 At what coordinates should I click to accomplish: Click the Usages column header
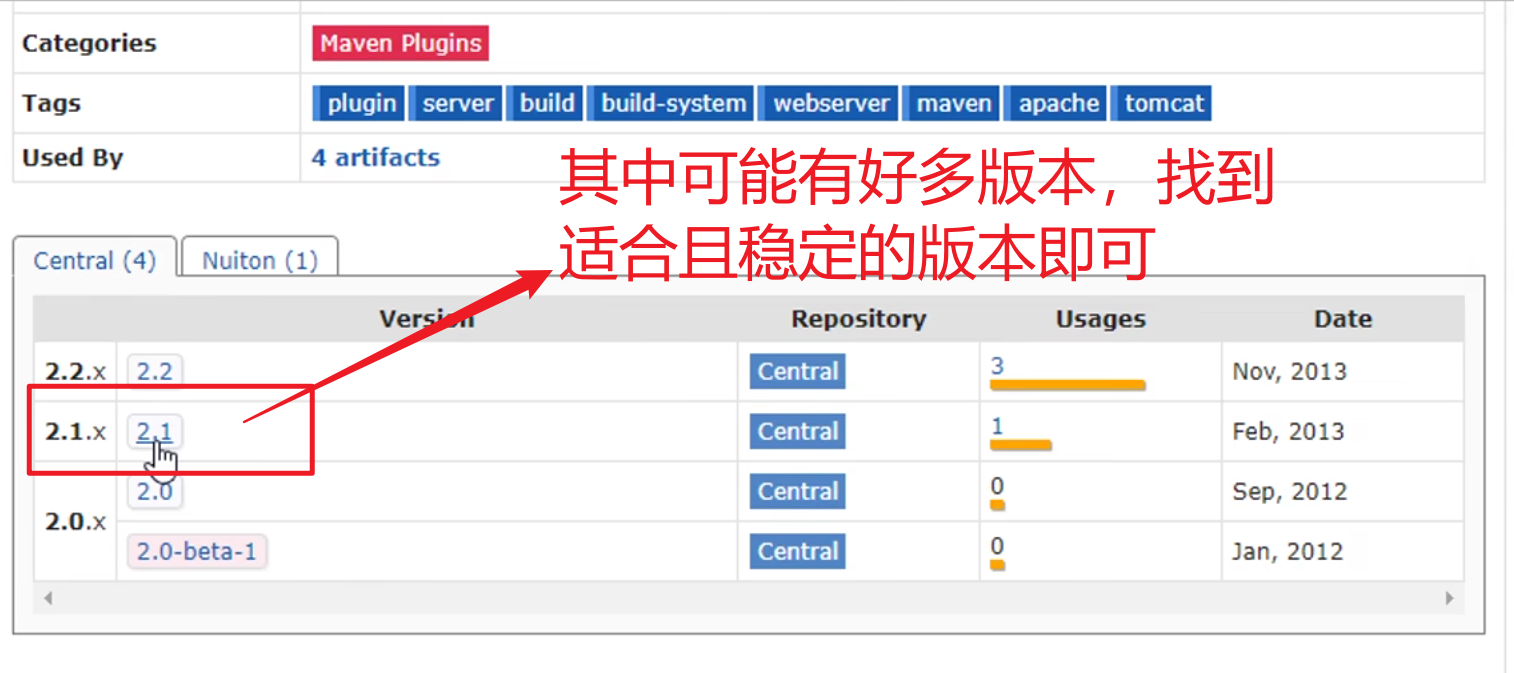(1100, 319)
